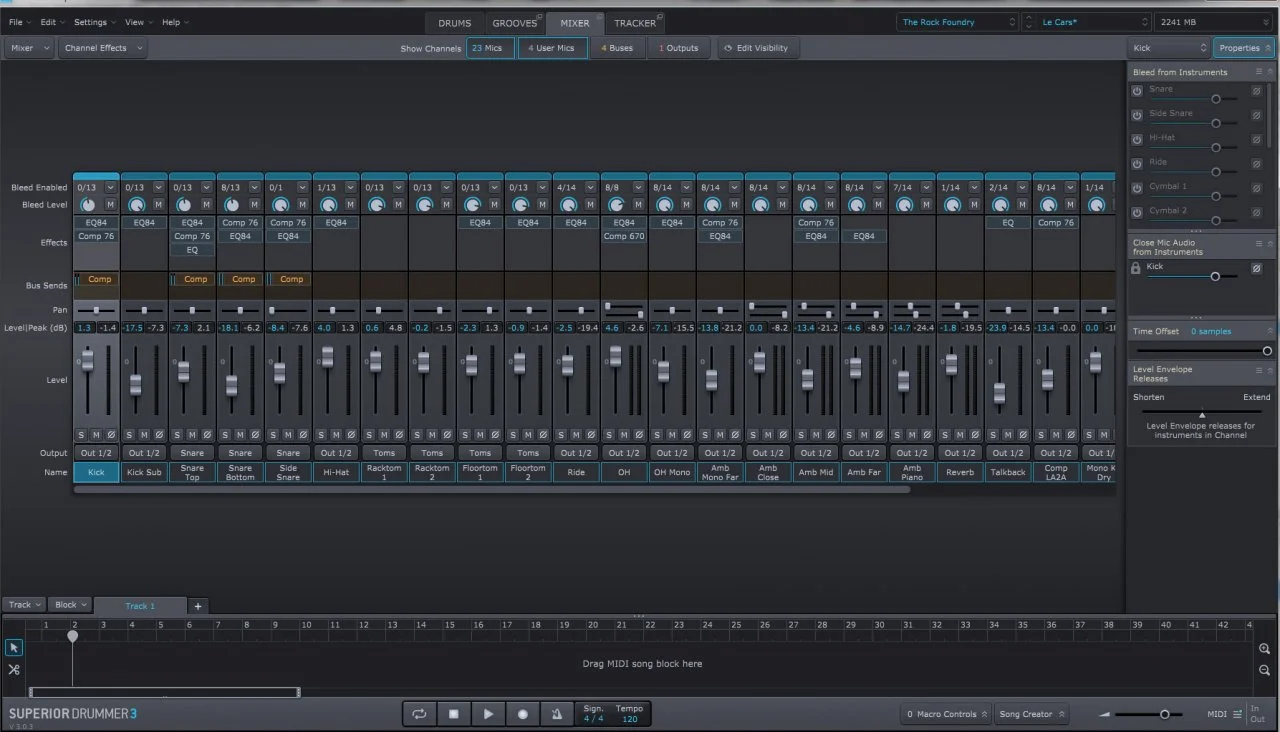Toggle loop playback in transport

click(x=419, y=714)
